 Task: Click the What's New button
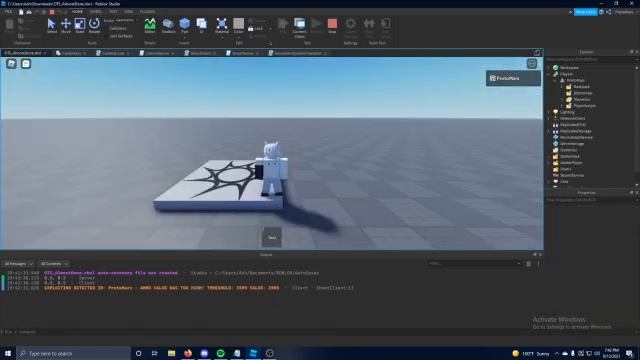coord(586,12)
